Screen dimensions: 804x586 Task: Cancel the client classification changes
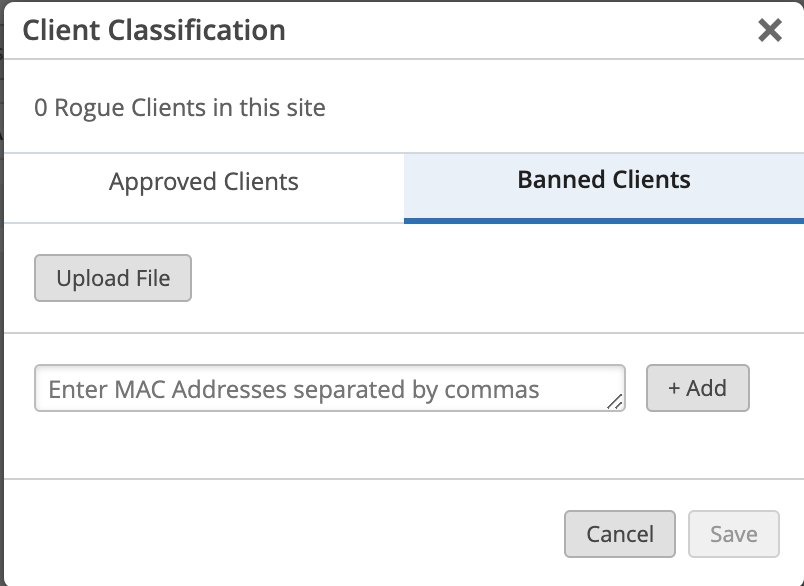point(620,534)
